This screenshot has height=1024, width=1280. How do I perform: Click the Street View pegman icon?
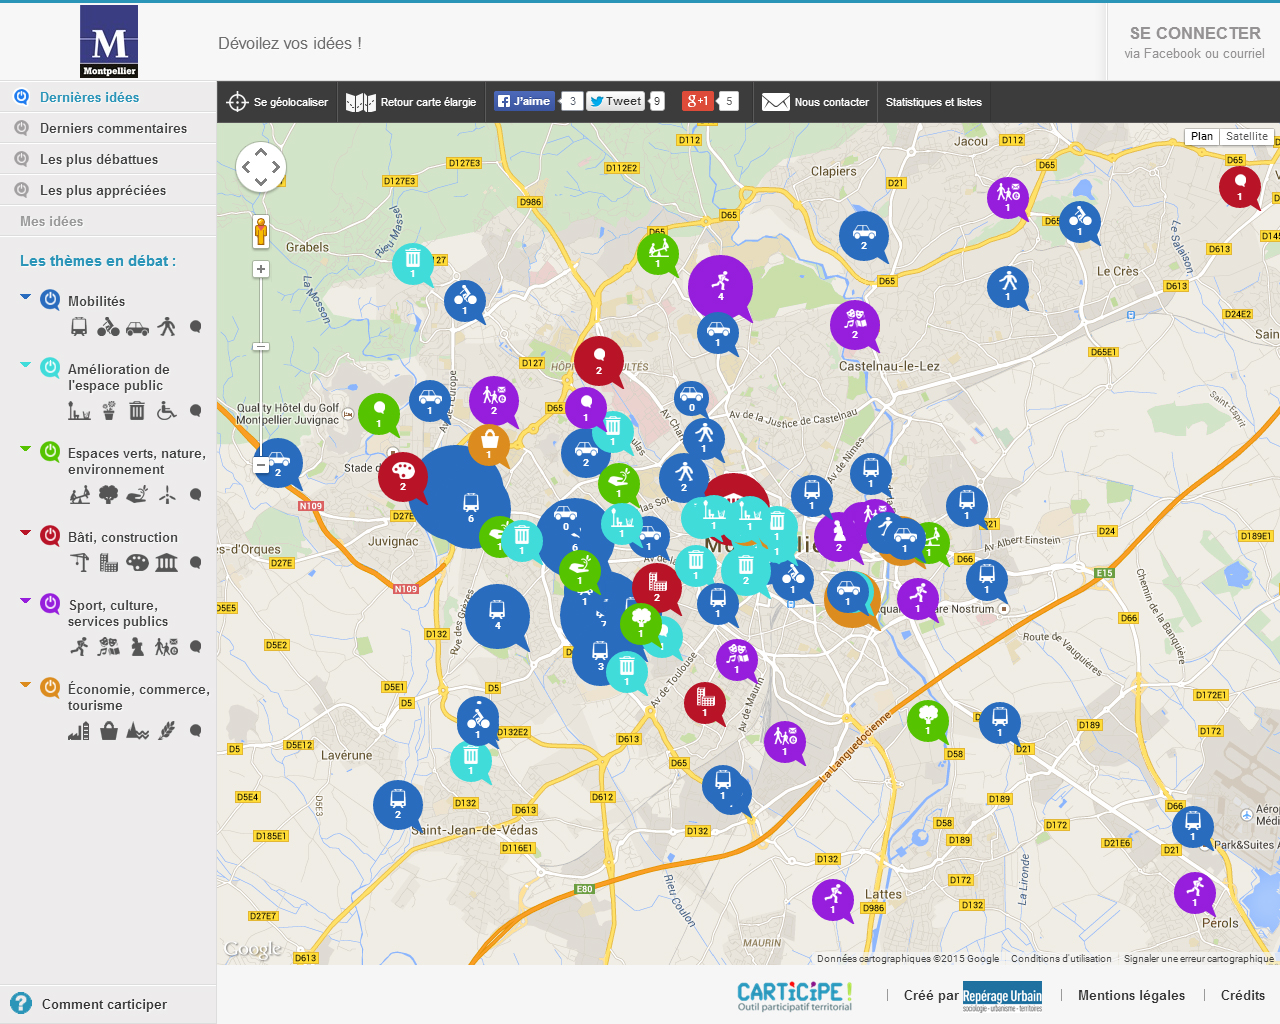click(261, 232)
